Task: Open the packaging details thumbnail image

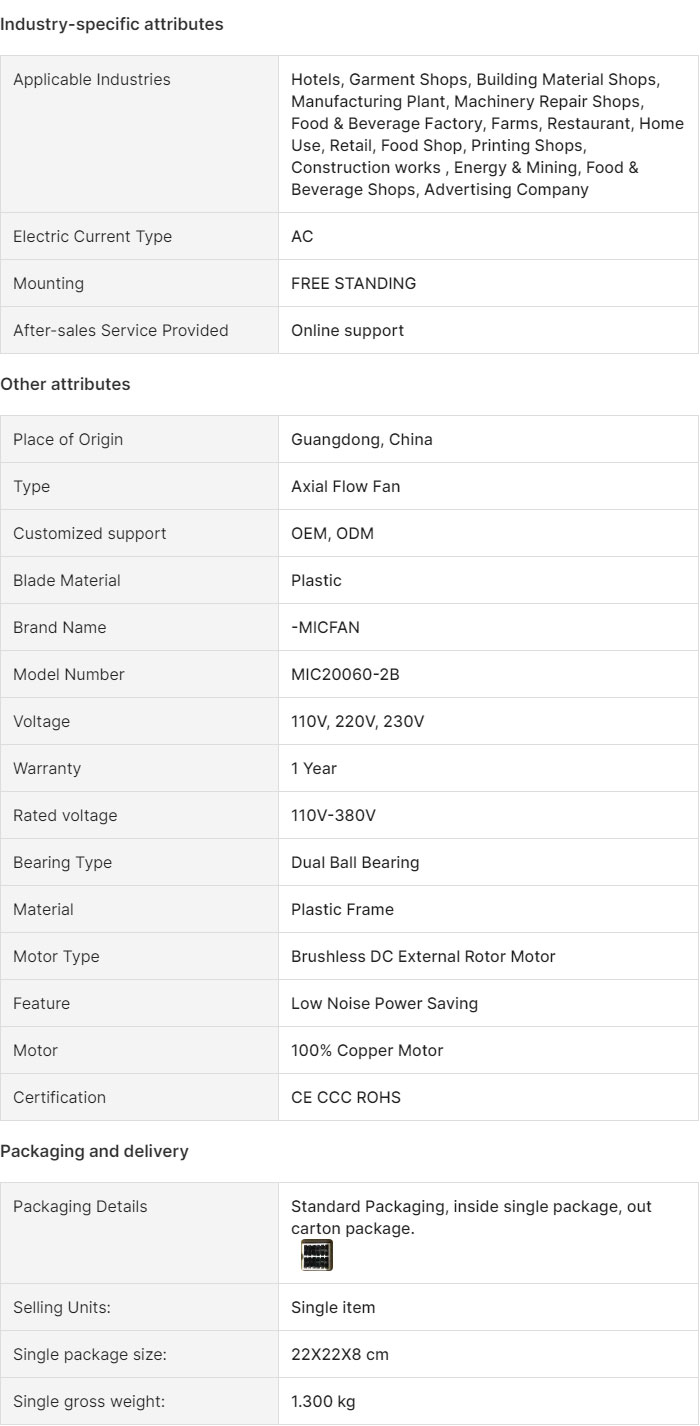Action: click(x=317, y=1255)
